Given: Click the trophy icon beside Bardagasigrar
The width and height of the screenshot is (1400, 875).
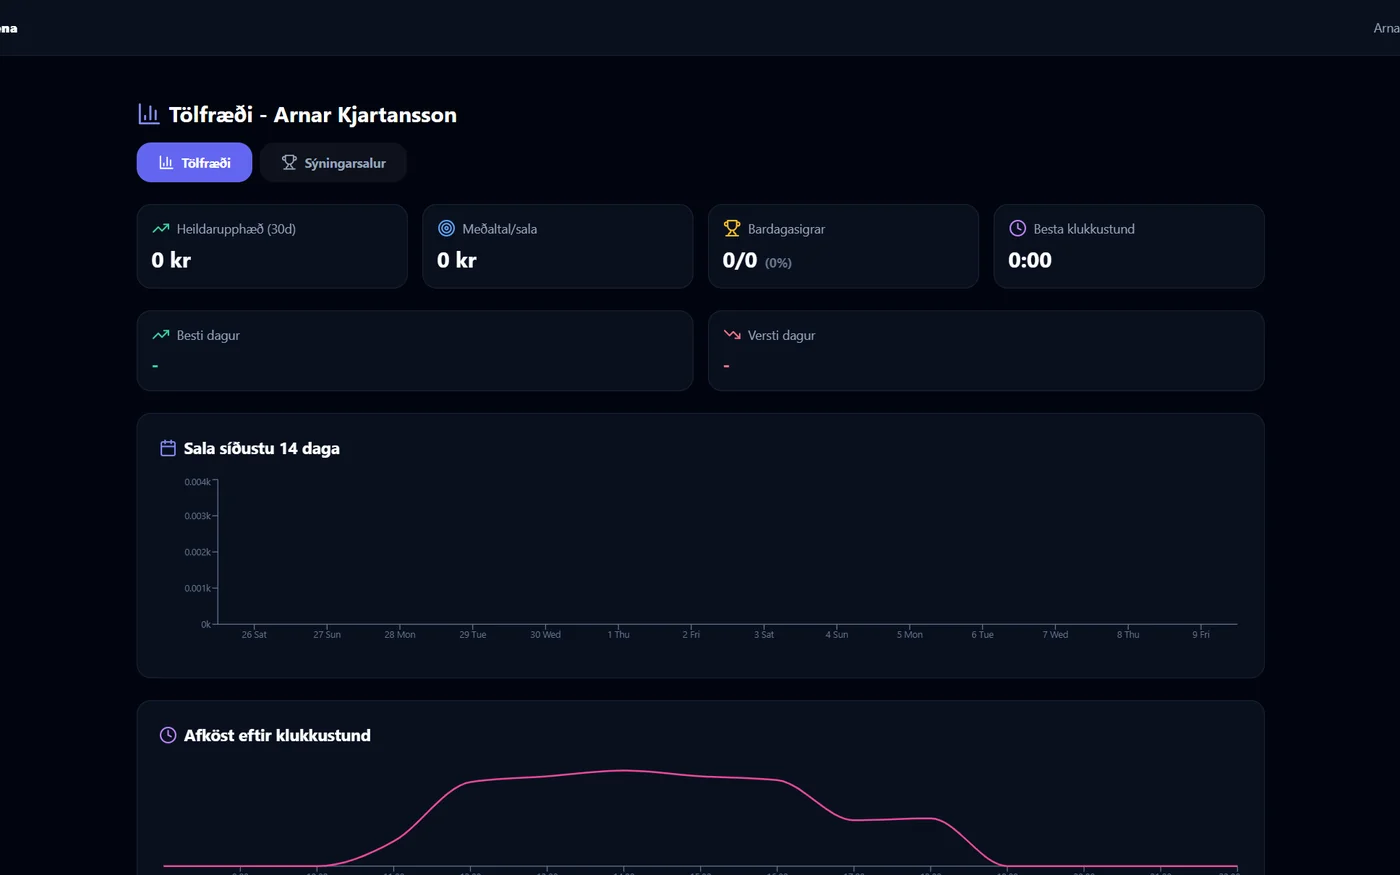Looking at the screenshot, I should coord(732,229).
